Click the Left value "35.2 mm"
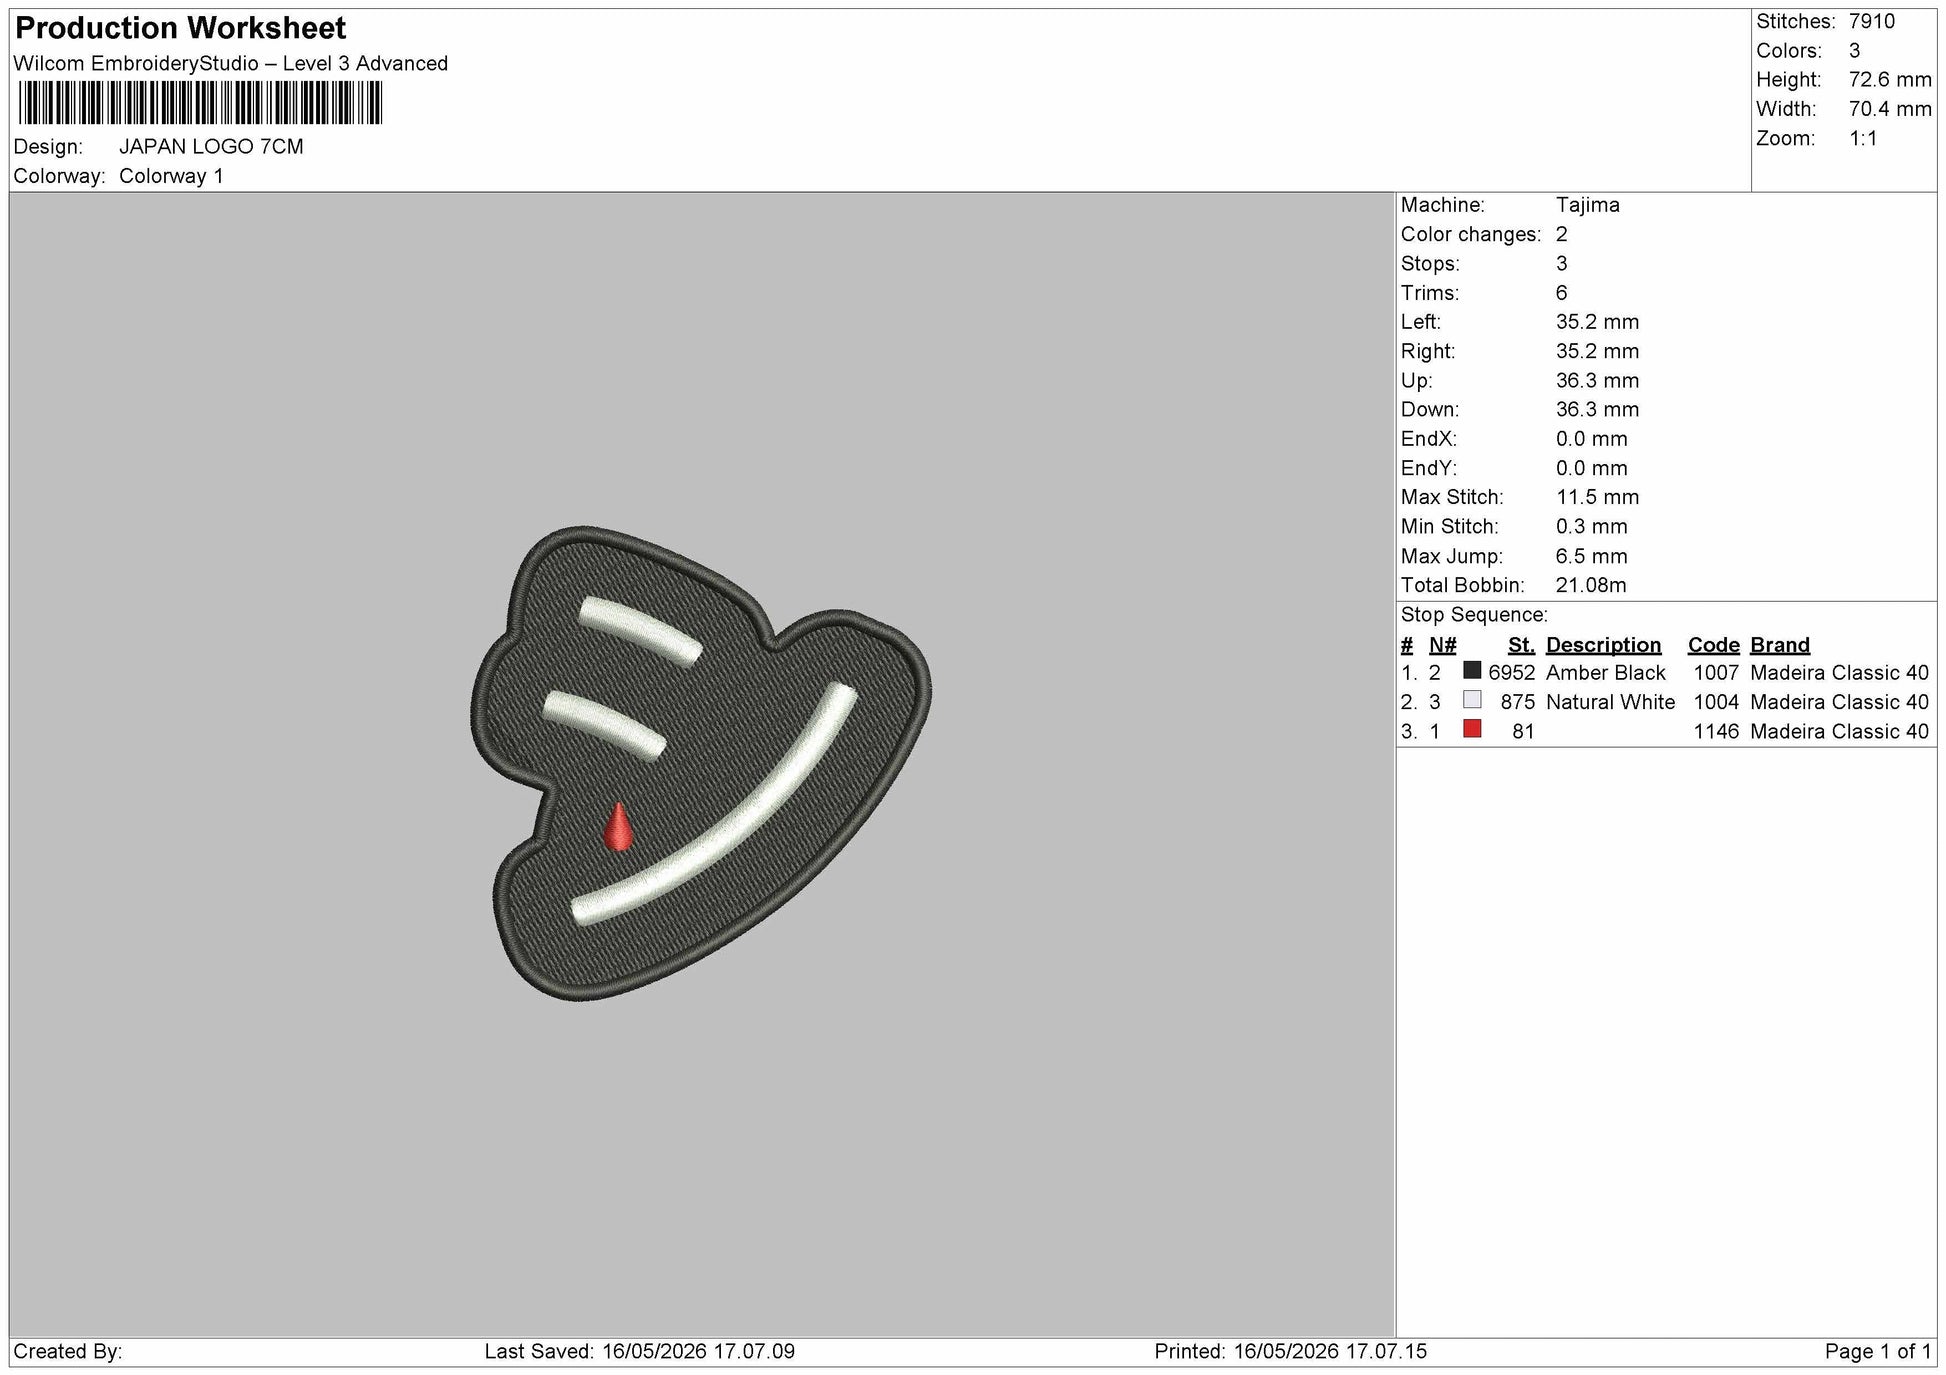This screenshot has height=1375, width=1946. 1597,322
